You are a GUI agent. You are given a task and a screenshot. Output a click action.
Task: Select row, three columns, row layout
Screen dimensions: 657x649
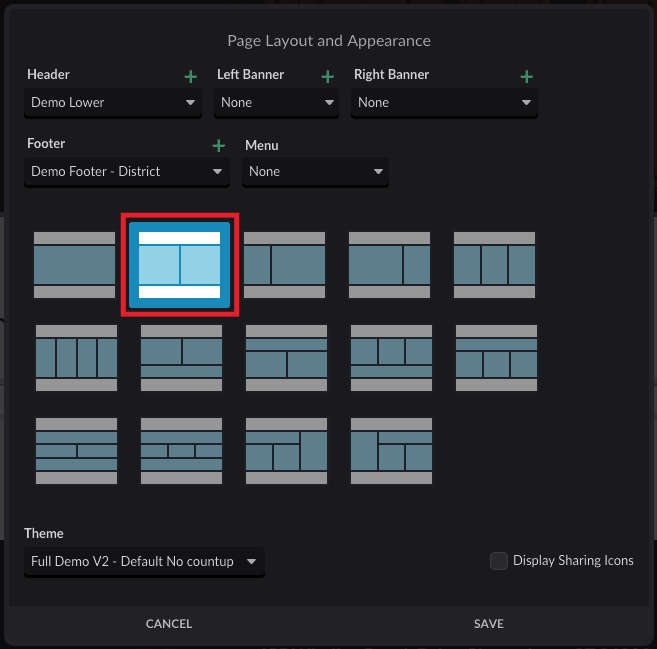point(181,451)
